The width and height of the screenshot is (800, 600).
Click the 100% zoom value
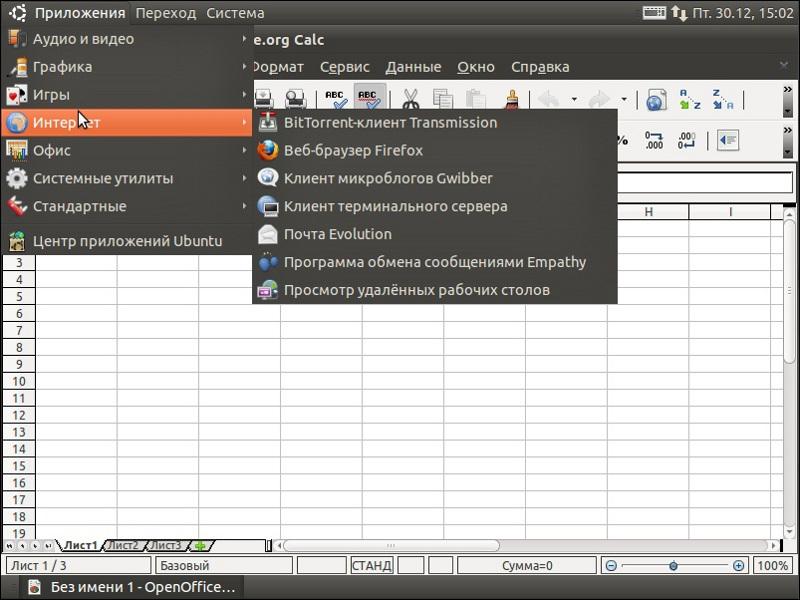(772, 565)
